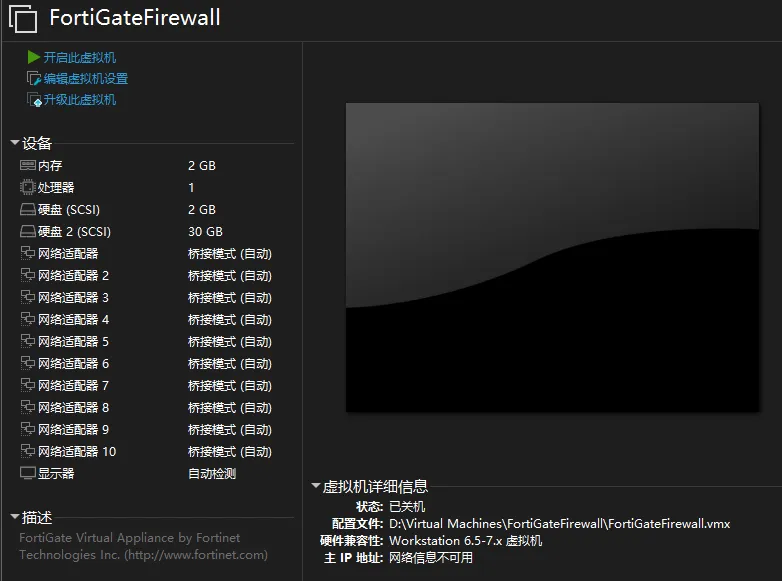Collapse the 设备 section
Viewport: 782px width, 581px height.
(x=15, y=143)
